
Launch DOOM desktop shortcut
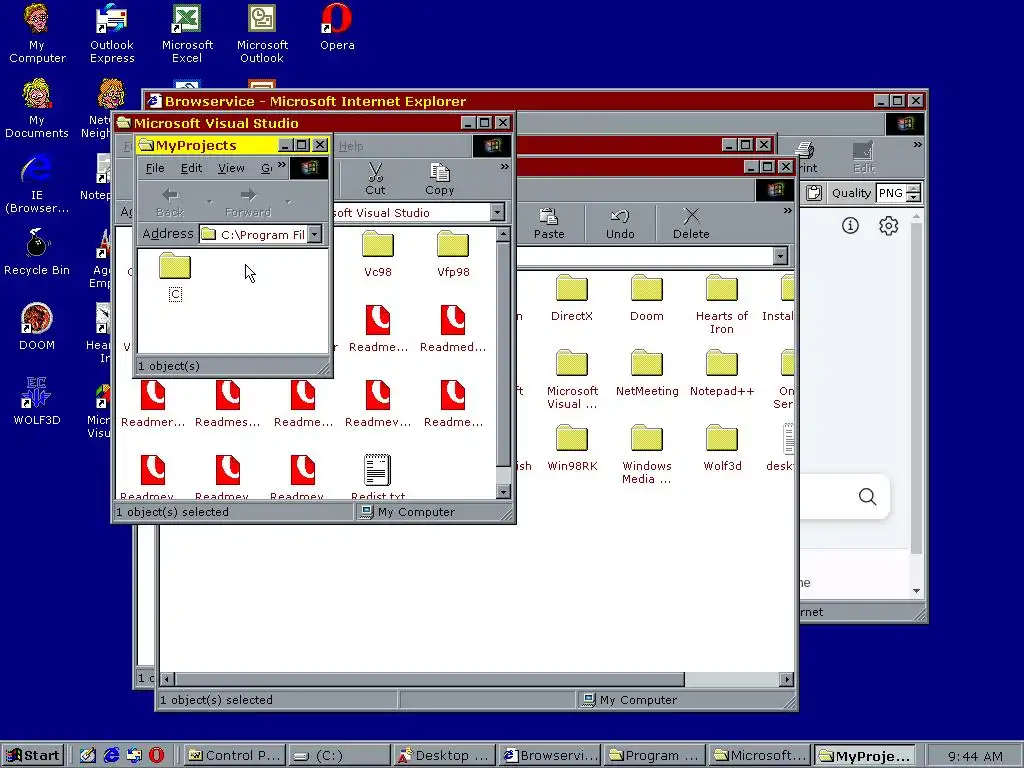coord(37,327)
